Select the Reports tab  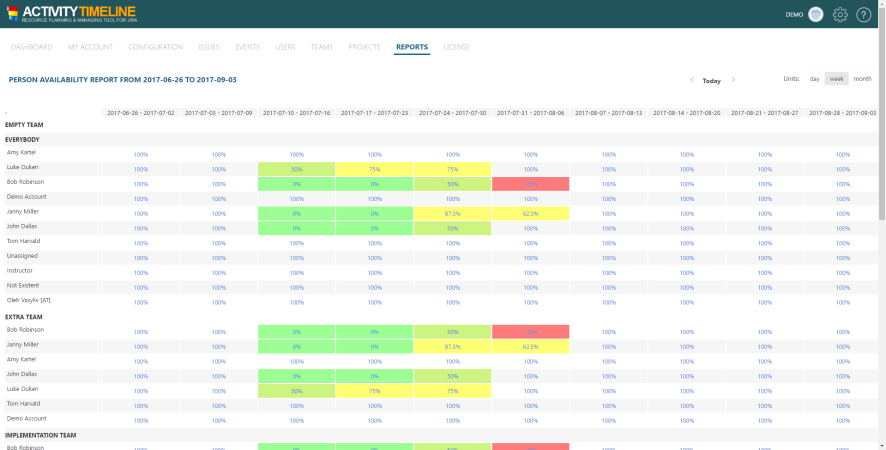pyautogui.click(x=412, y=47)
